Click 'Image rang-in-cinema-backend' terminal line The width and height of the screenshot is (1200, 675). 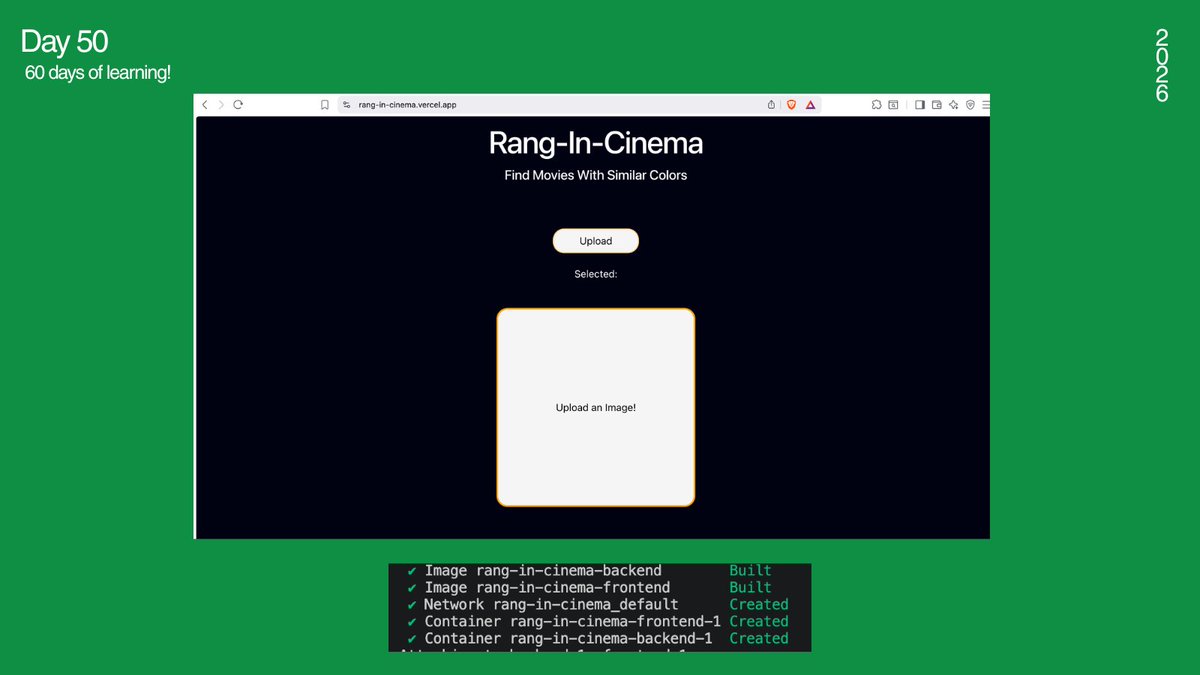543,571
